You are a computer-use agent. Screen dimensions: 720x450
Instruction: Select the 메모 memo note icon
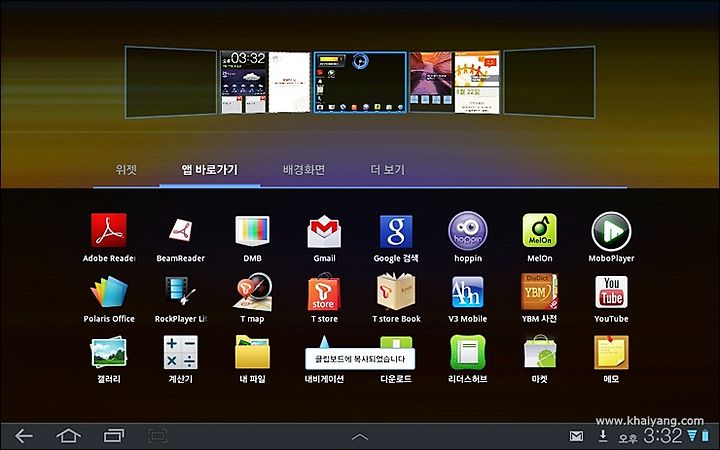tap(611, 352)
